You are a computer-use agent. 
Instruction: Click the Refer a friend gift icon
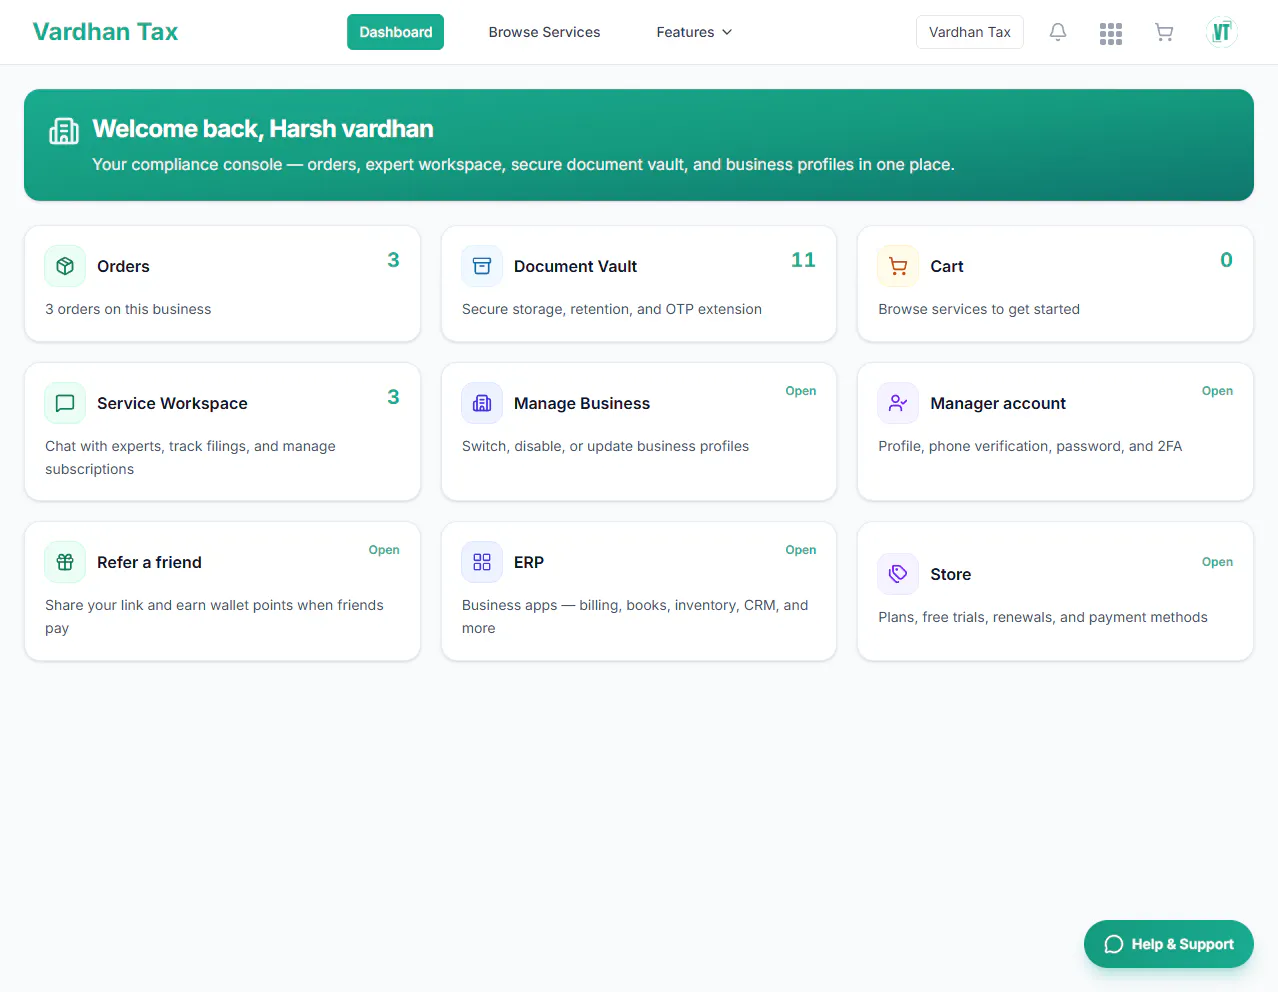65,562
